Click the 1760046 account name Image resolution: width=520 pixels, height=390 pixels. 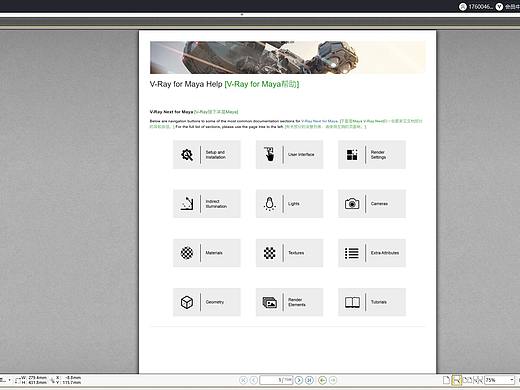(x=480, y=7)
